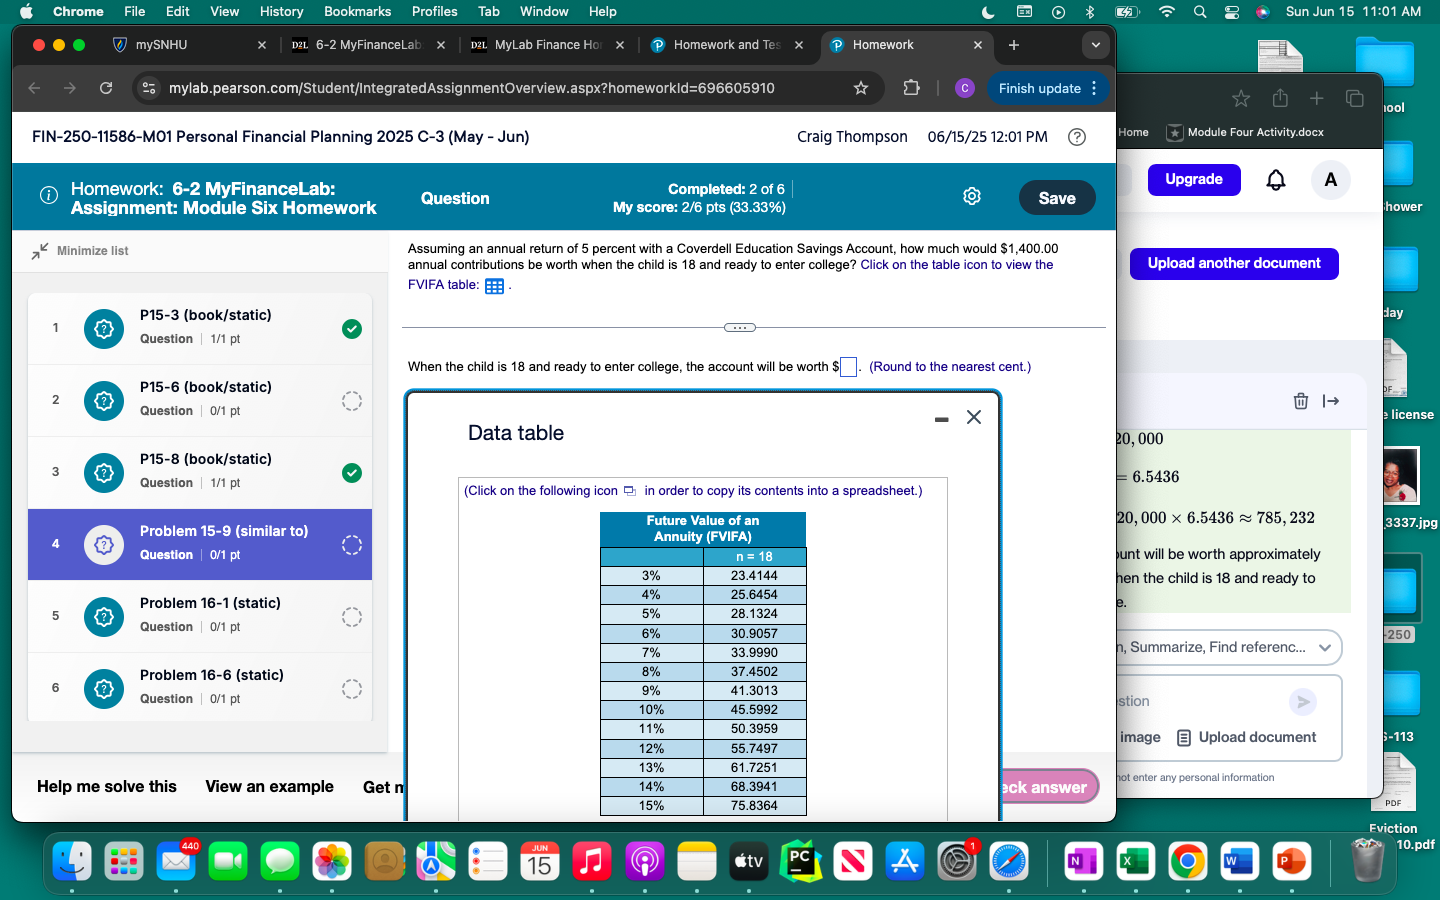The height and width of the screenshot is (900, 1440).
Task: Expand the ellipsis divider below the question text
Action: point(739,327)
